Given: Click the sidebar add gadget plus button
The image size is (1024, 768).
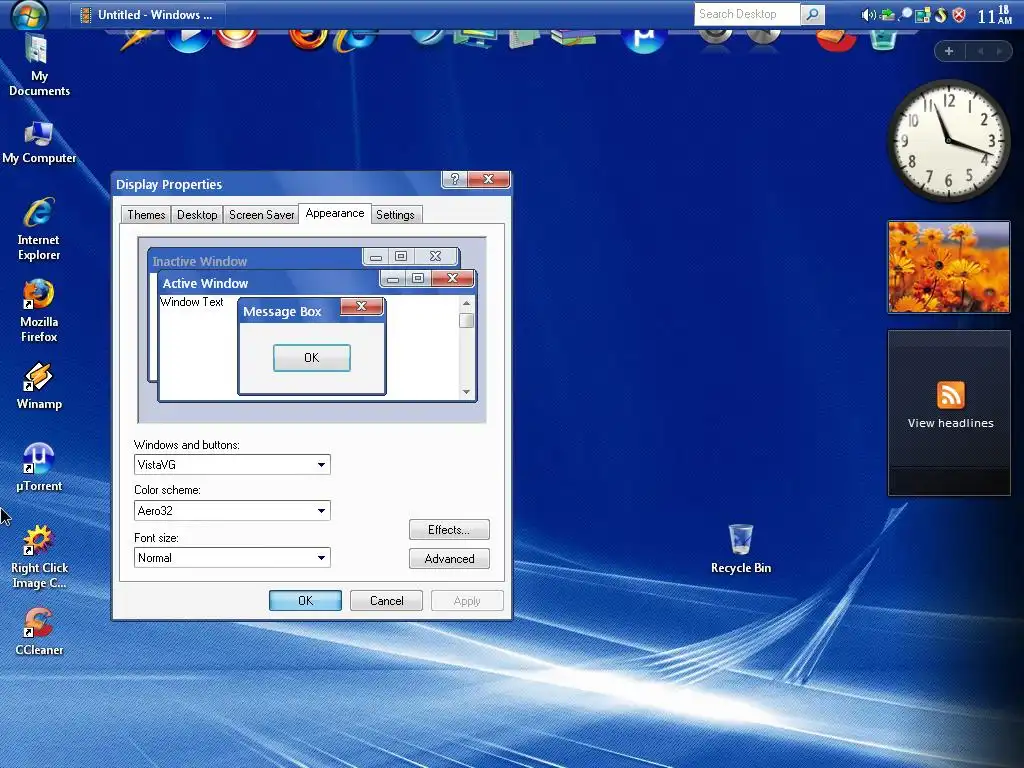Looking at the screenshot, I should 949,51.
